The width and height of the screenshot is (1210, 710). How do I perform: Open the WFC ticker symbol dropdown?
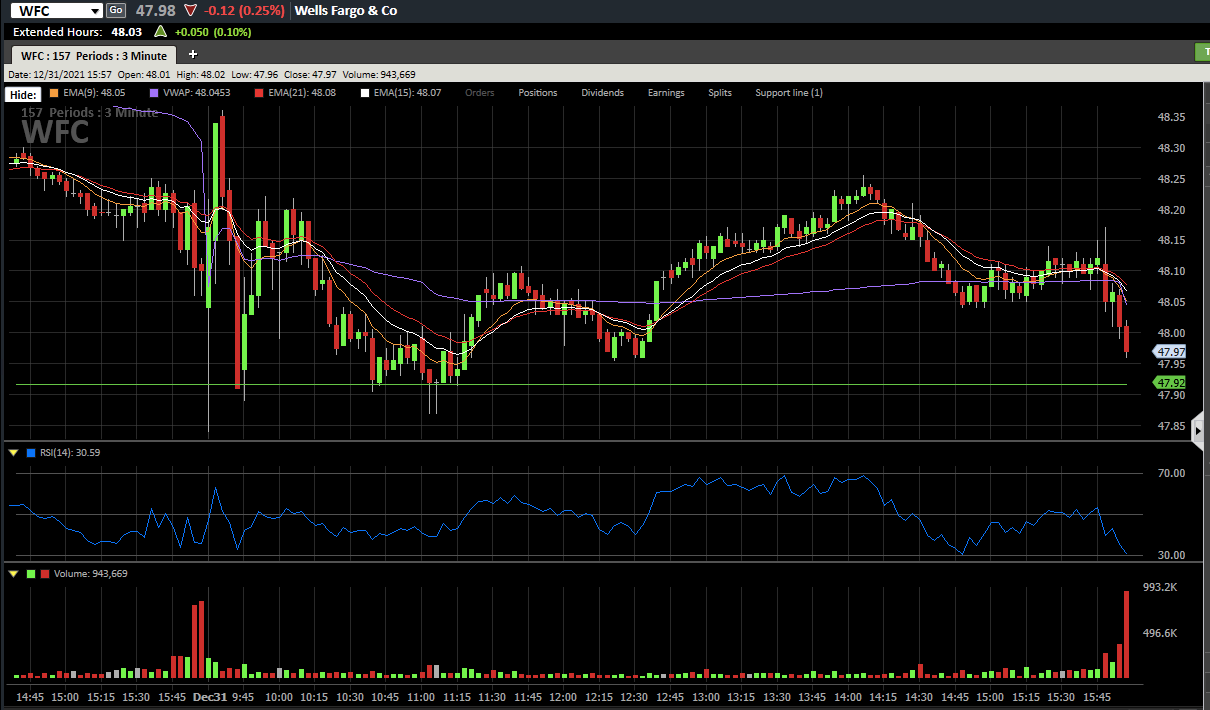(x=95, y=10)
